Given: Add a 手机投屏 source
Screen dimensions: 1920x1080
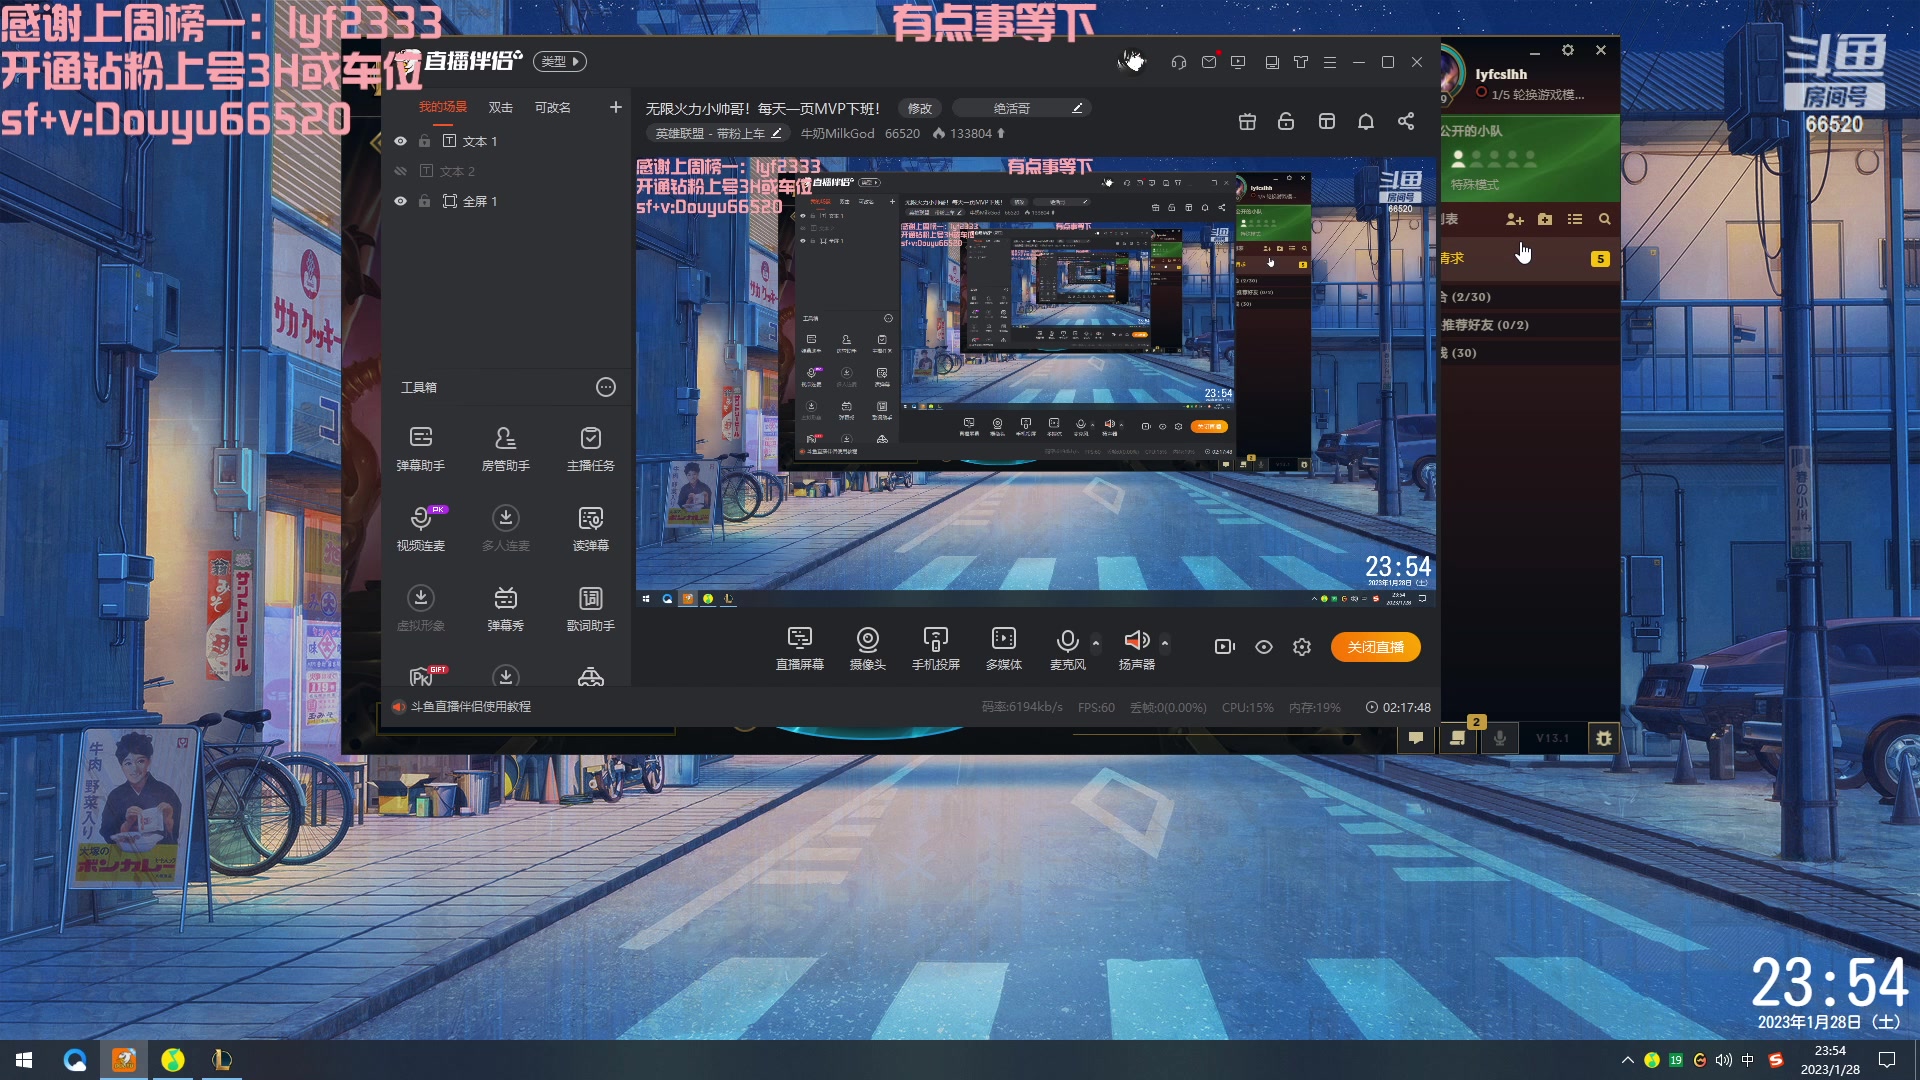Looking at the screenshot, I should click(936, 648).
